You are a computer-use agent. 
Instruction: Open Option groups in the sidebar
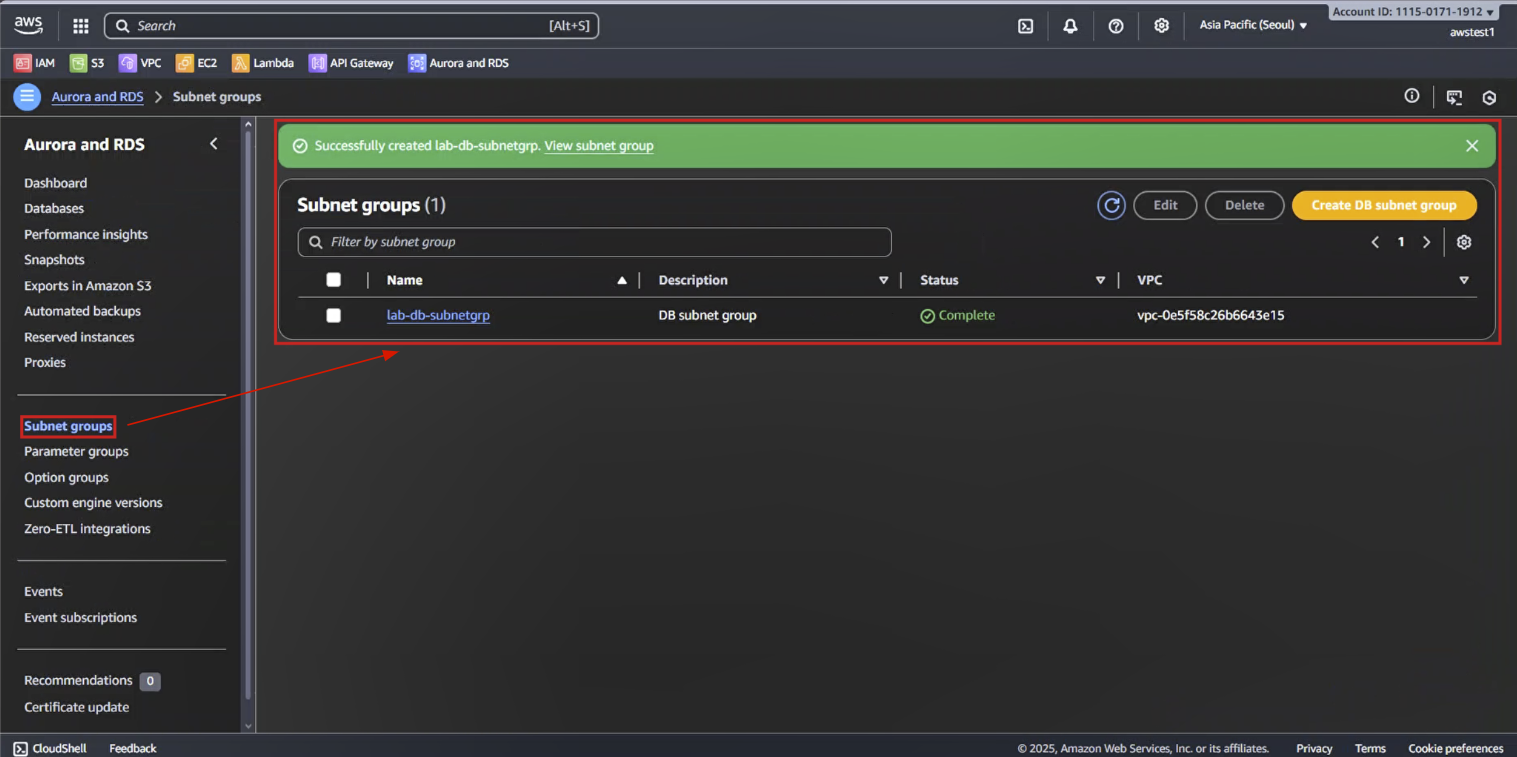(66, 477)
